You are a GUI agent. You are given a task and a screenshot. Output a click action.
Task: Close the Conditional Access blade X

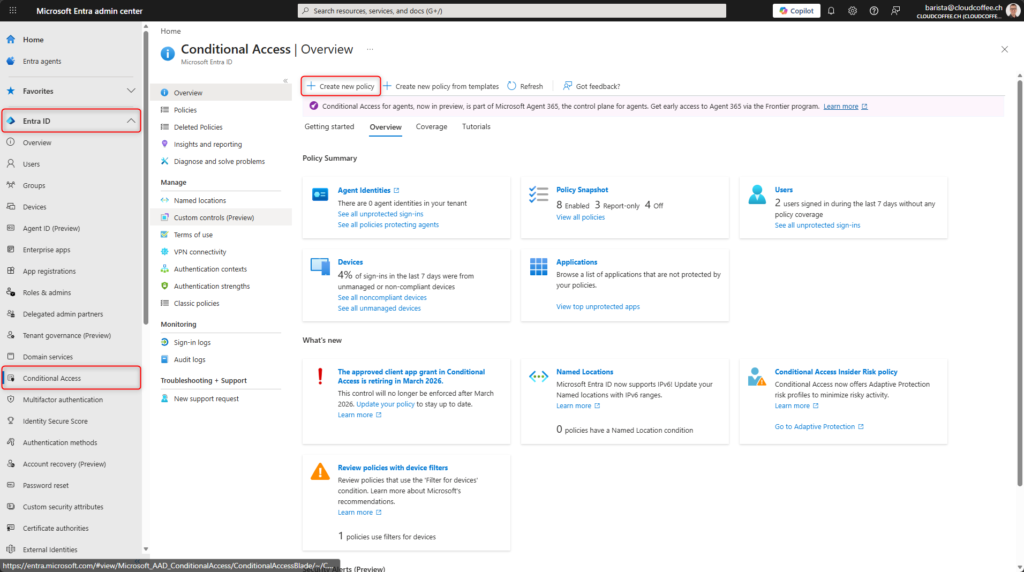point(1004,49)
